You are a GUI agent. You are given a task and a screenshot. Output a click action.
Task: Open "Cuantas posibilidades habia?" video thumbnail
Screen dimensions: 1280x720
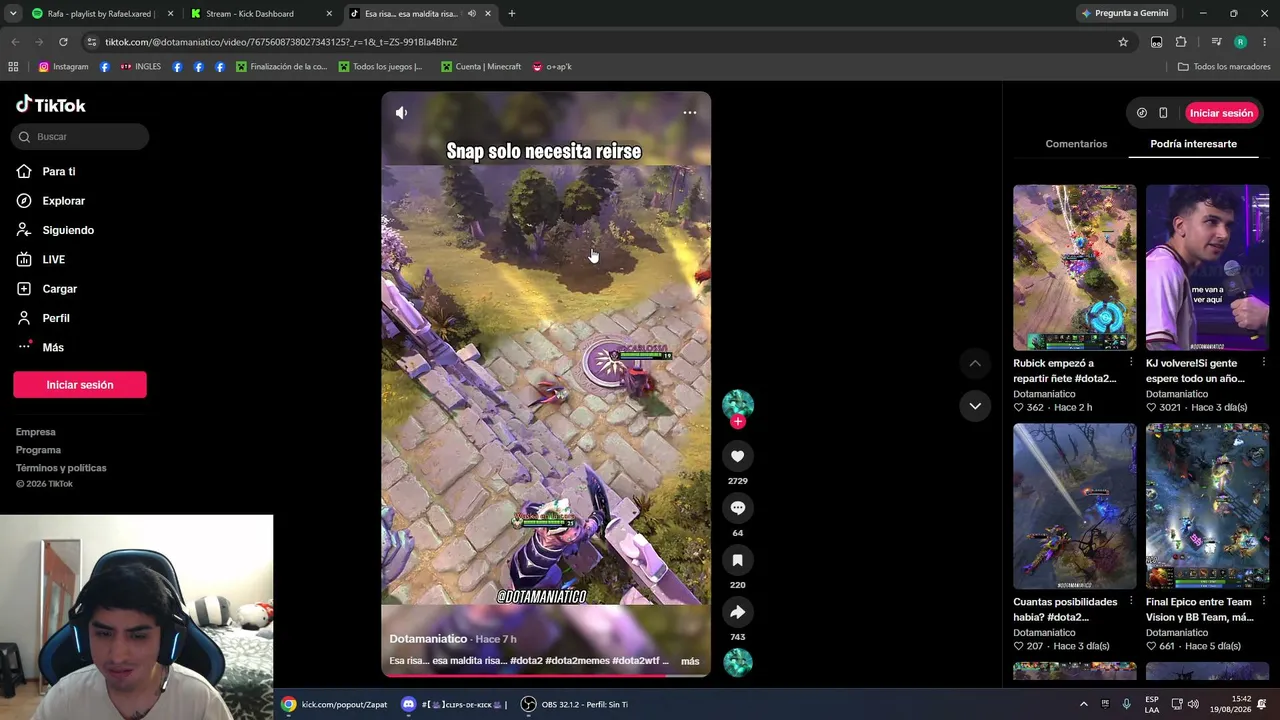(1075, 506)
